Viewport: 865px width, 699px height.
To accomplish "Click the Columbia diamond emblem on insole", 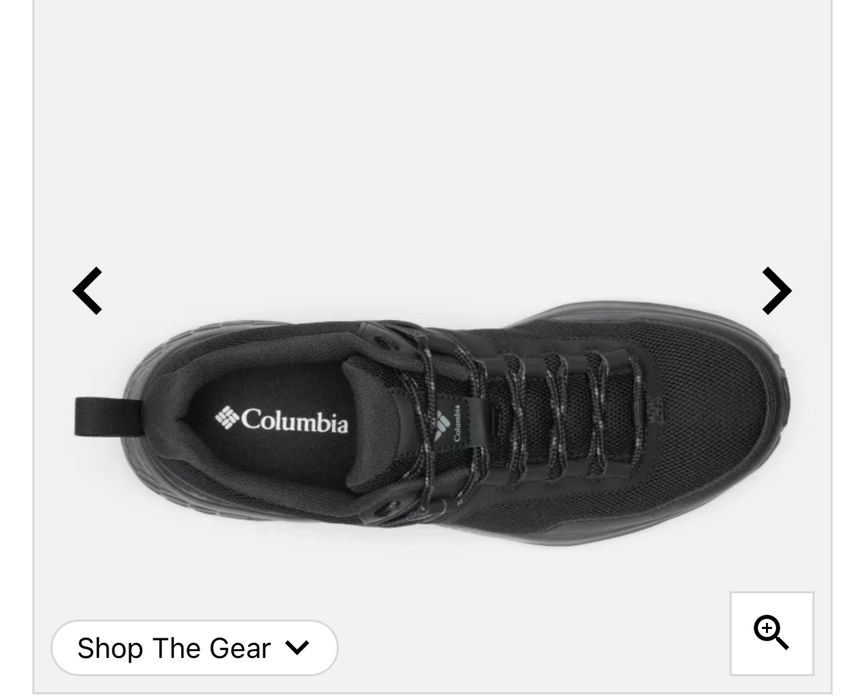I will [x=227, y=417].
